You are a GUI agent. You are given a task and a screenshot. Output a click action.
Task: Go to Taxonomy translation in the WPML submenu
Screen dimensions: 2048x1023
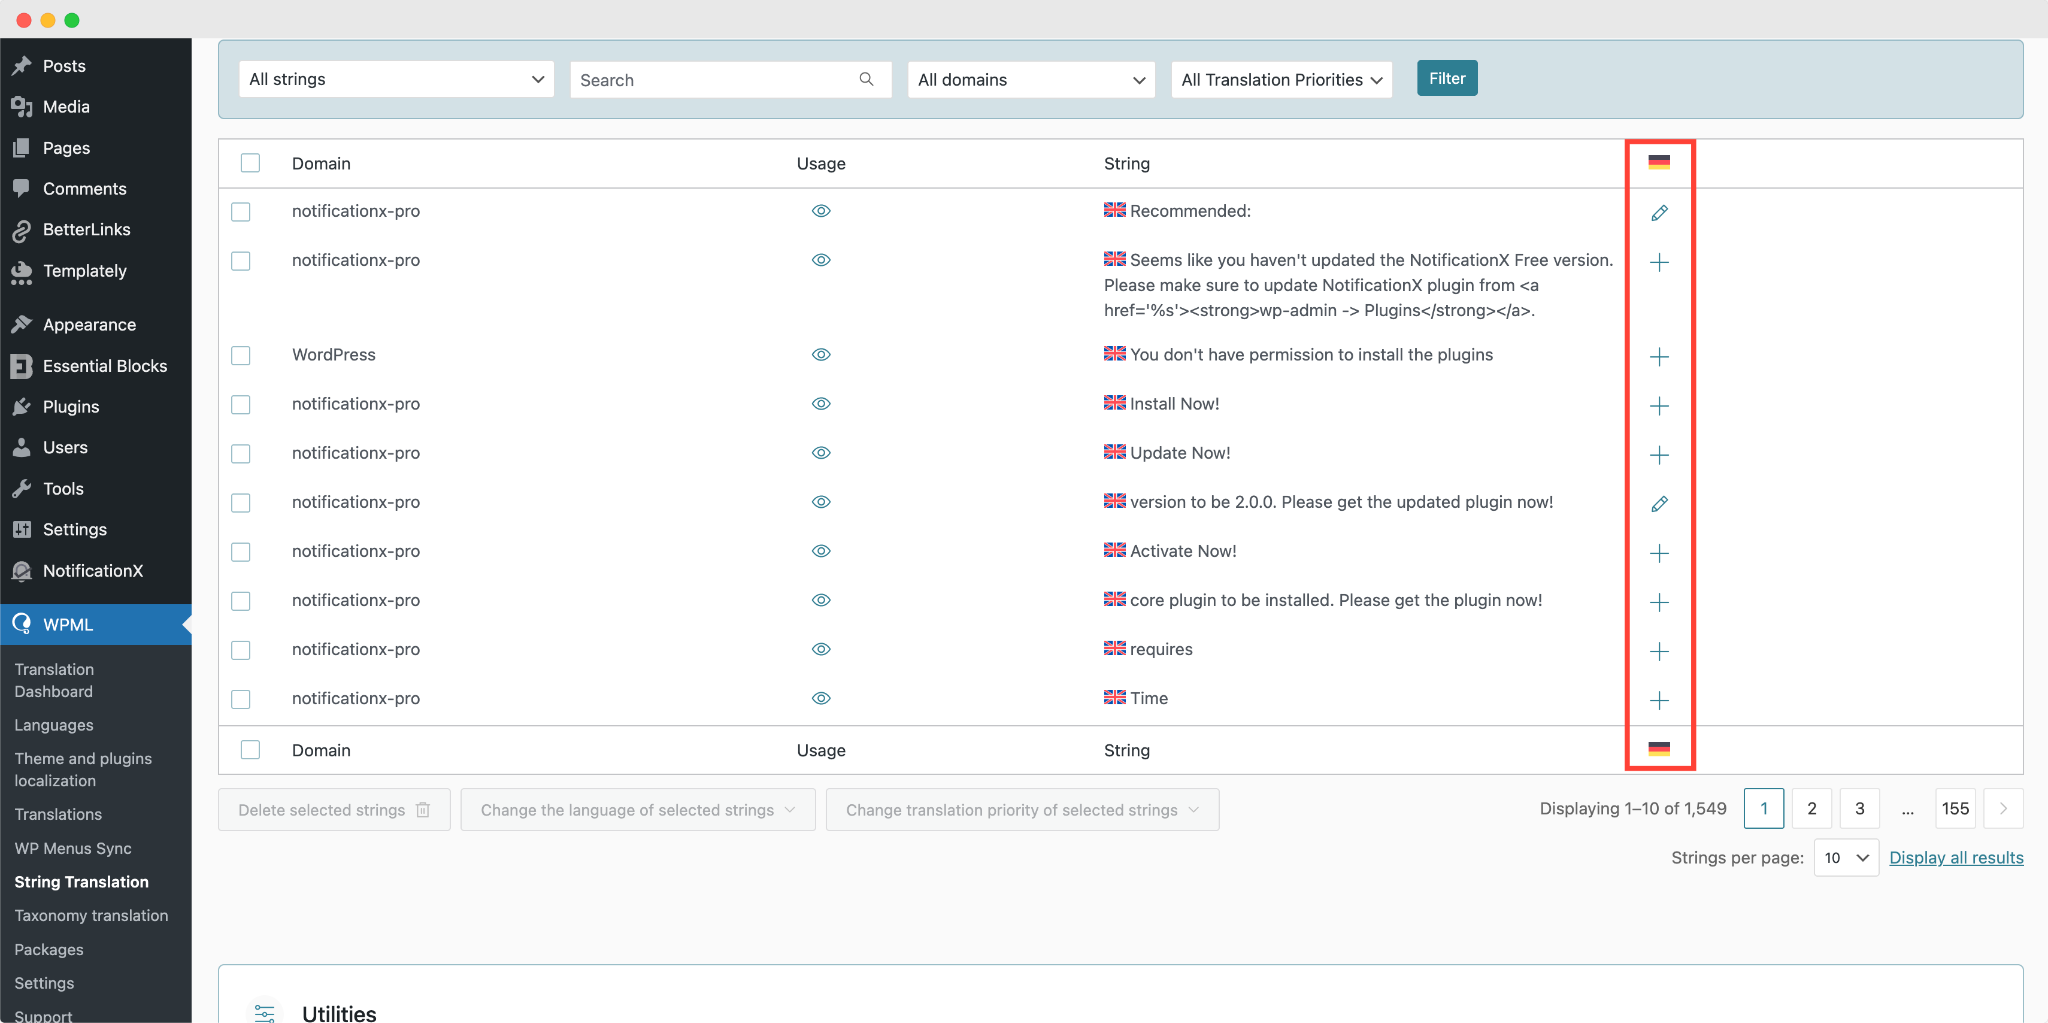tap(91, 916)
